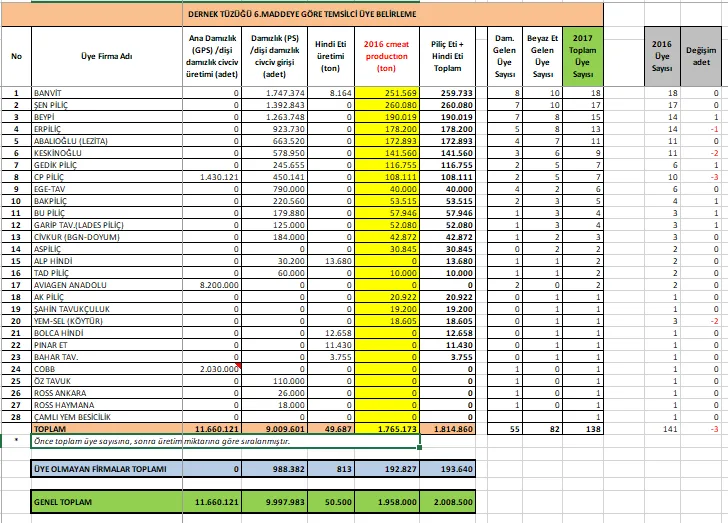
Task: Click the BOLCA HİNDİ cell
Action: (x=107, y=333)
